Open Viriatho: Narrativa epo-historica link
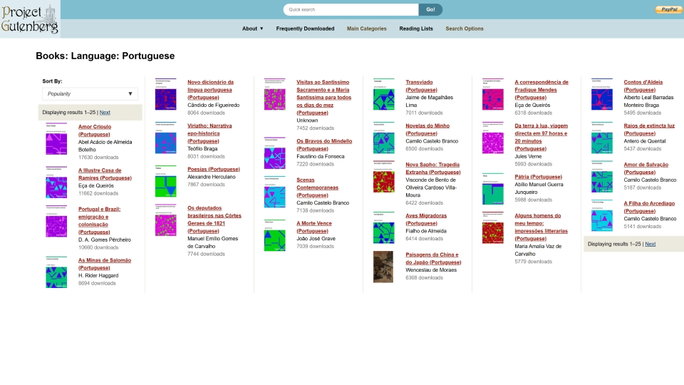This screenshot has height=385, width=684. click(209, 133)
